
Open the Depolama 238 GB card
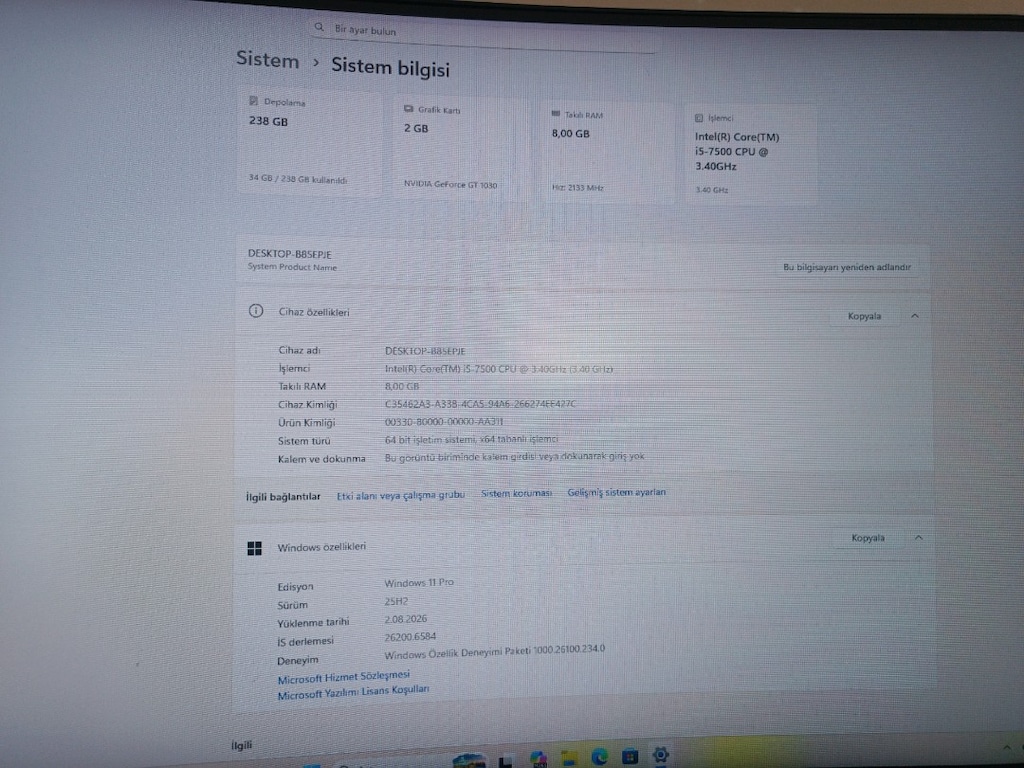tap(310, 142)
